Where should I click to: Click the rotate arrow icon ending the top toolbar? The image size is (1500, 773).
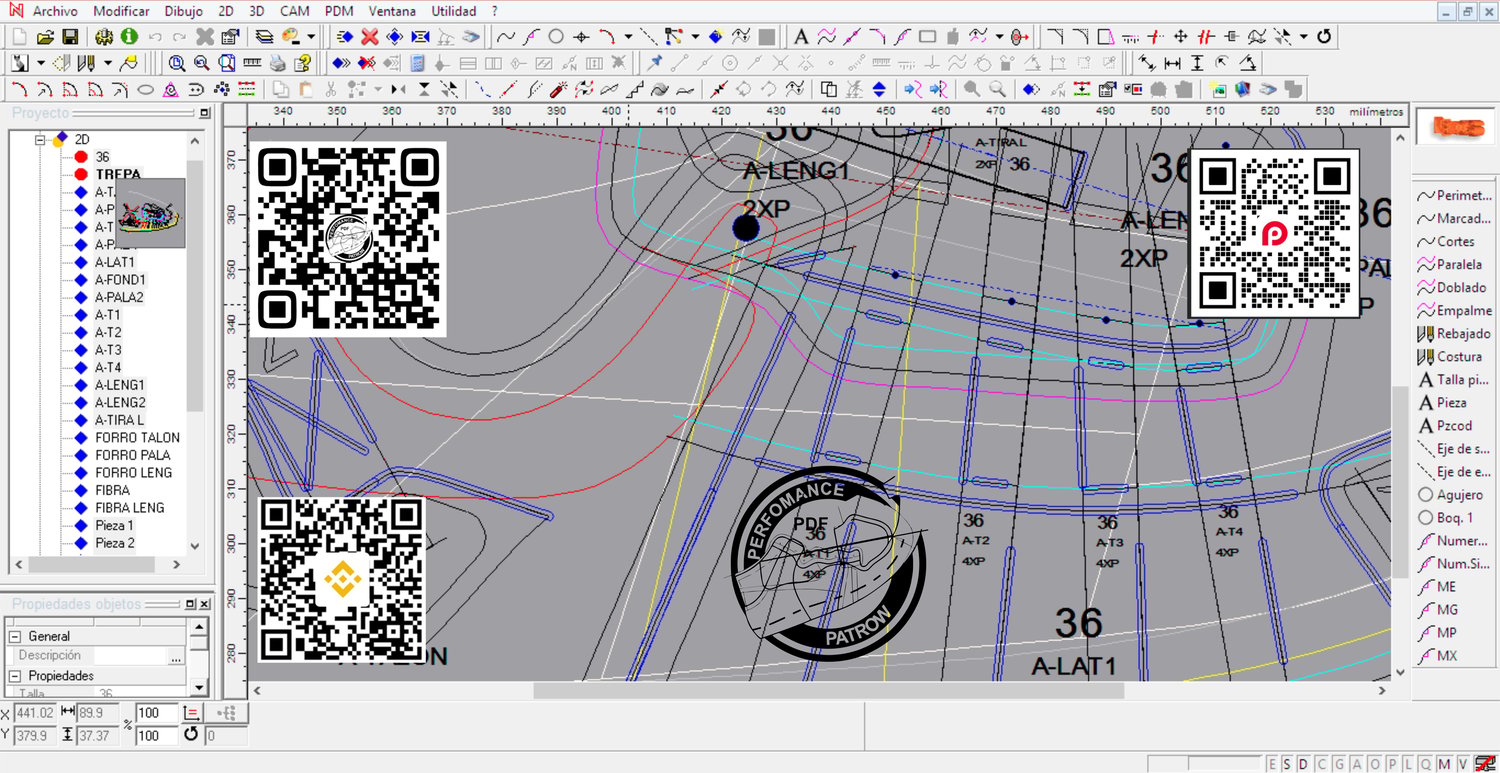pos(1324,37)
